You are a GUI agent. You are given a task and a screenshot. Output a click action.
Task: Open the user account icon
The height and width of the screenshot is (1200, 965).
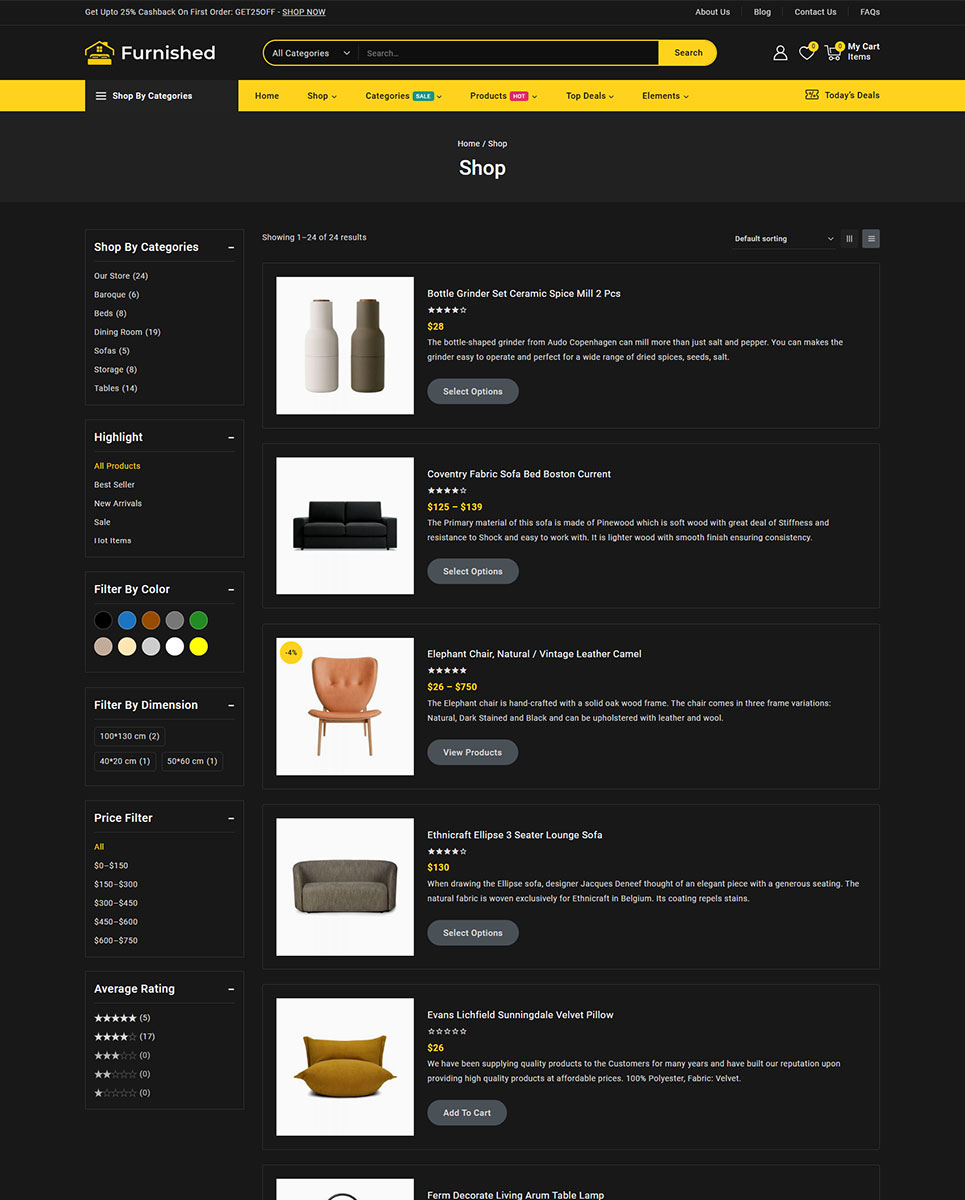(x=780, y=53)
